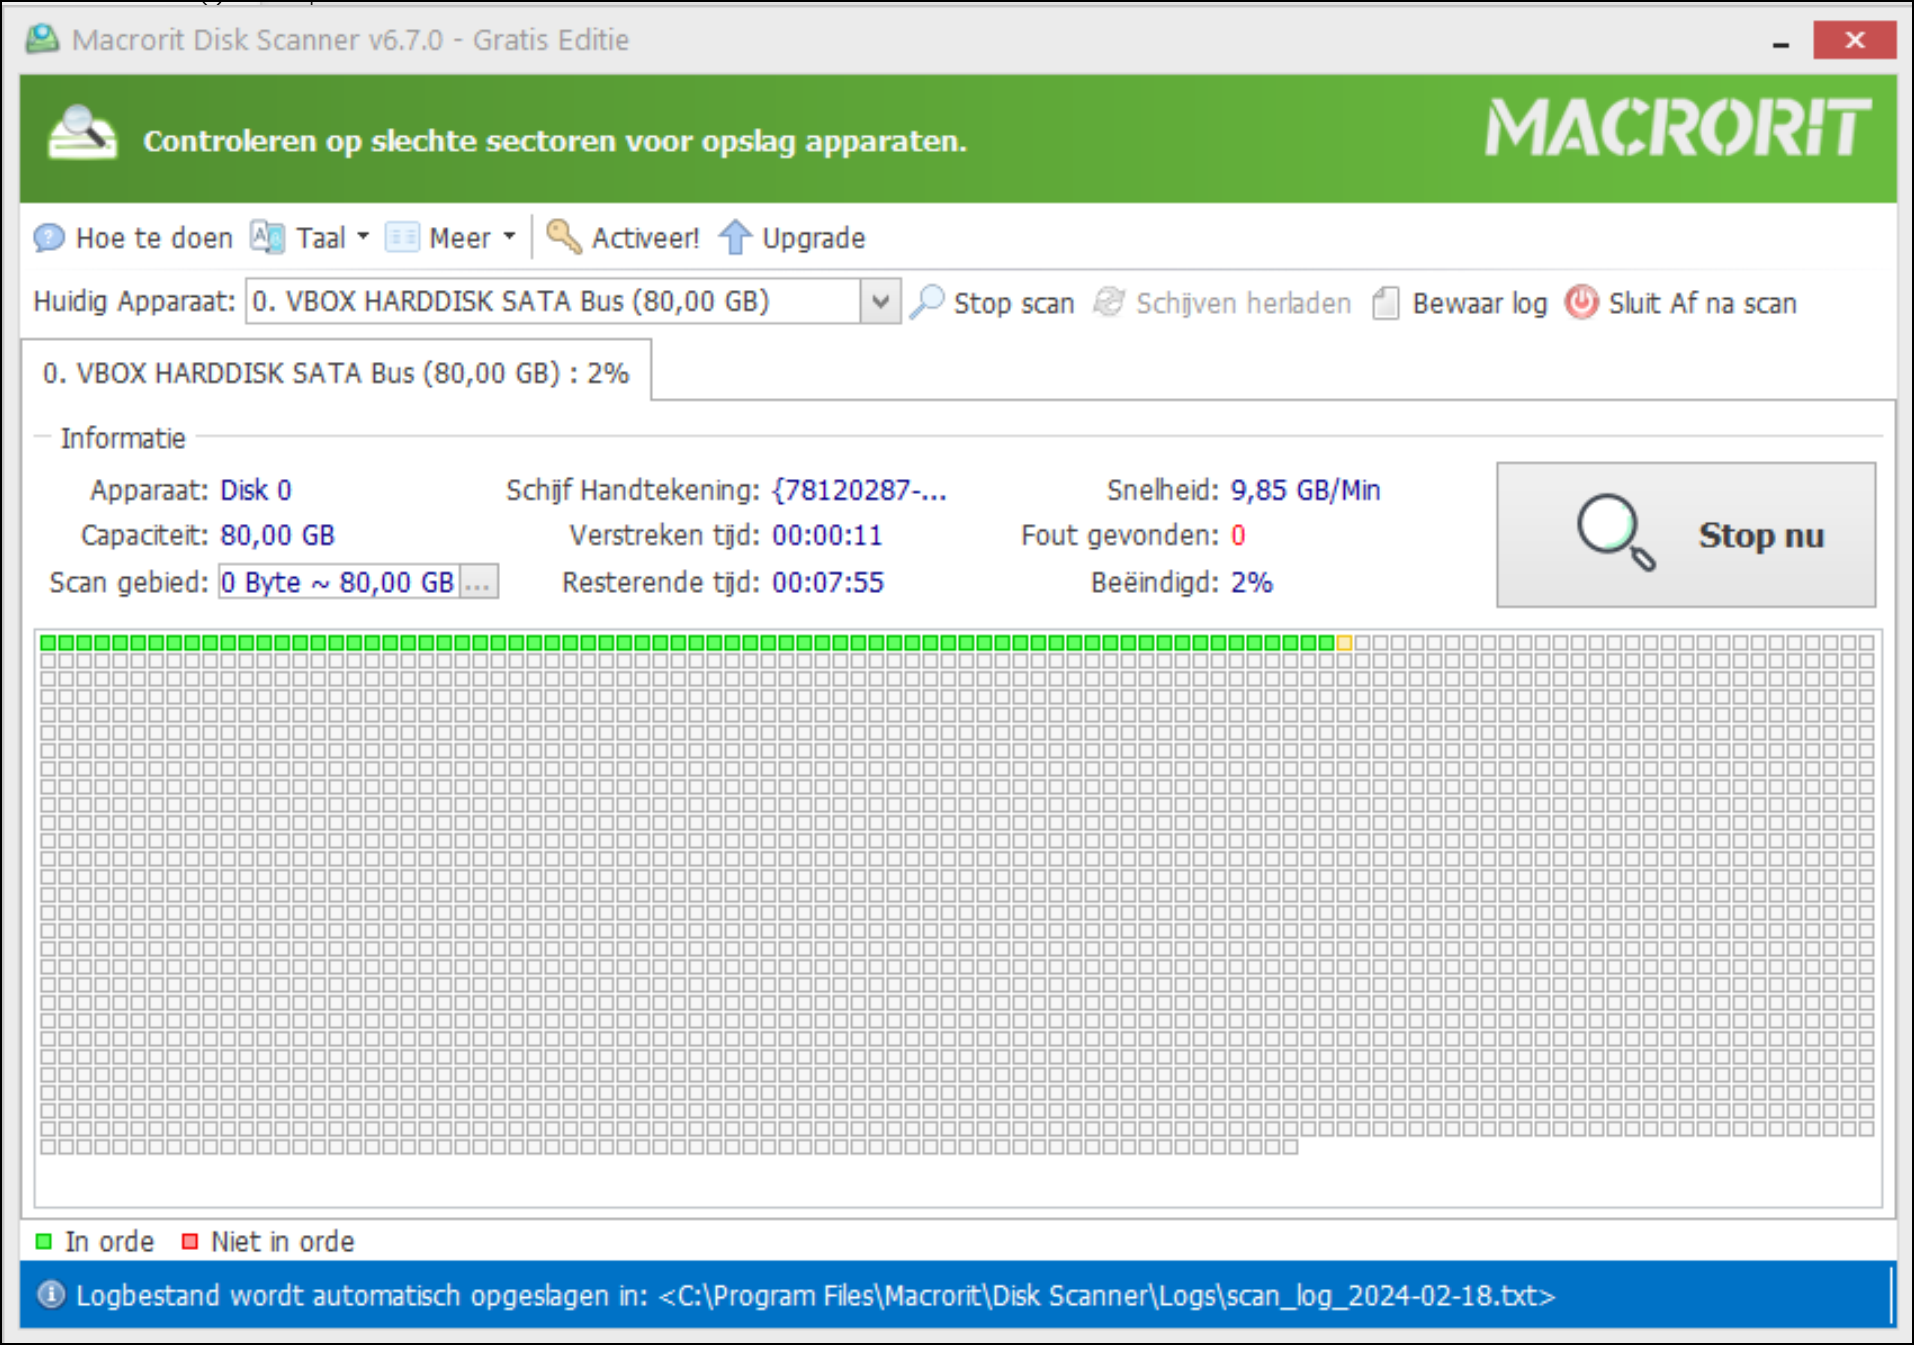Click Activeer! label
1914x1345 pixels.
tap(645, 238)
